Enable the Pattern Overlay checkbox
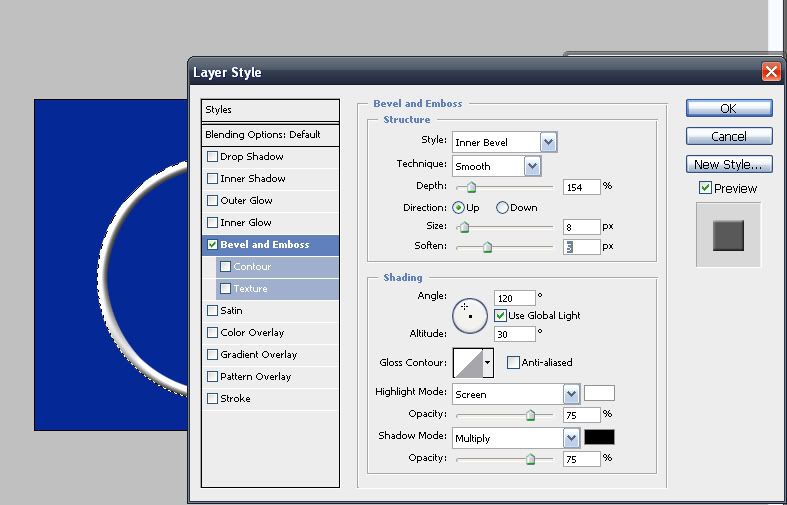787x505 pixels. (212, 376)
